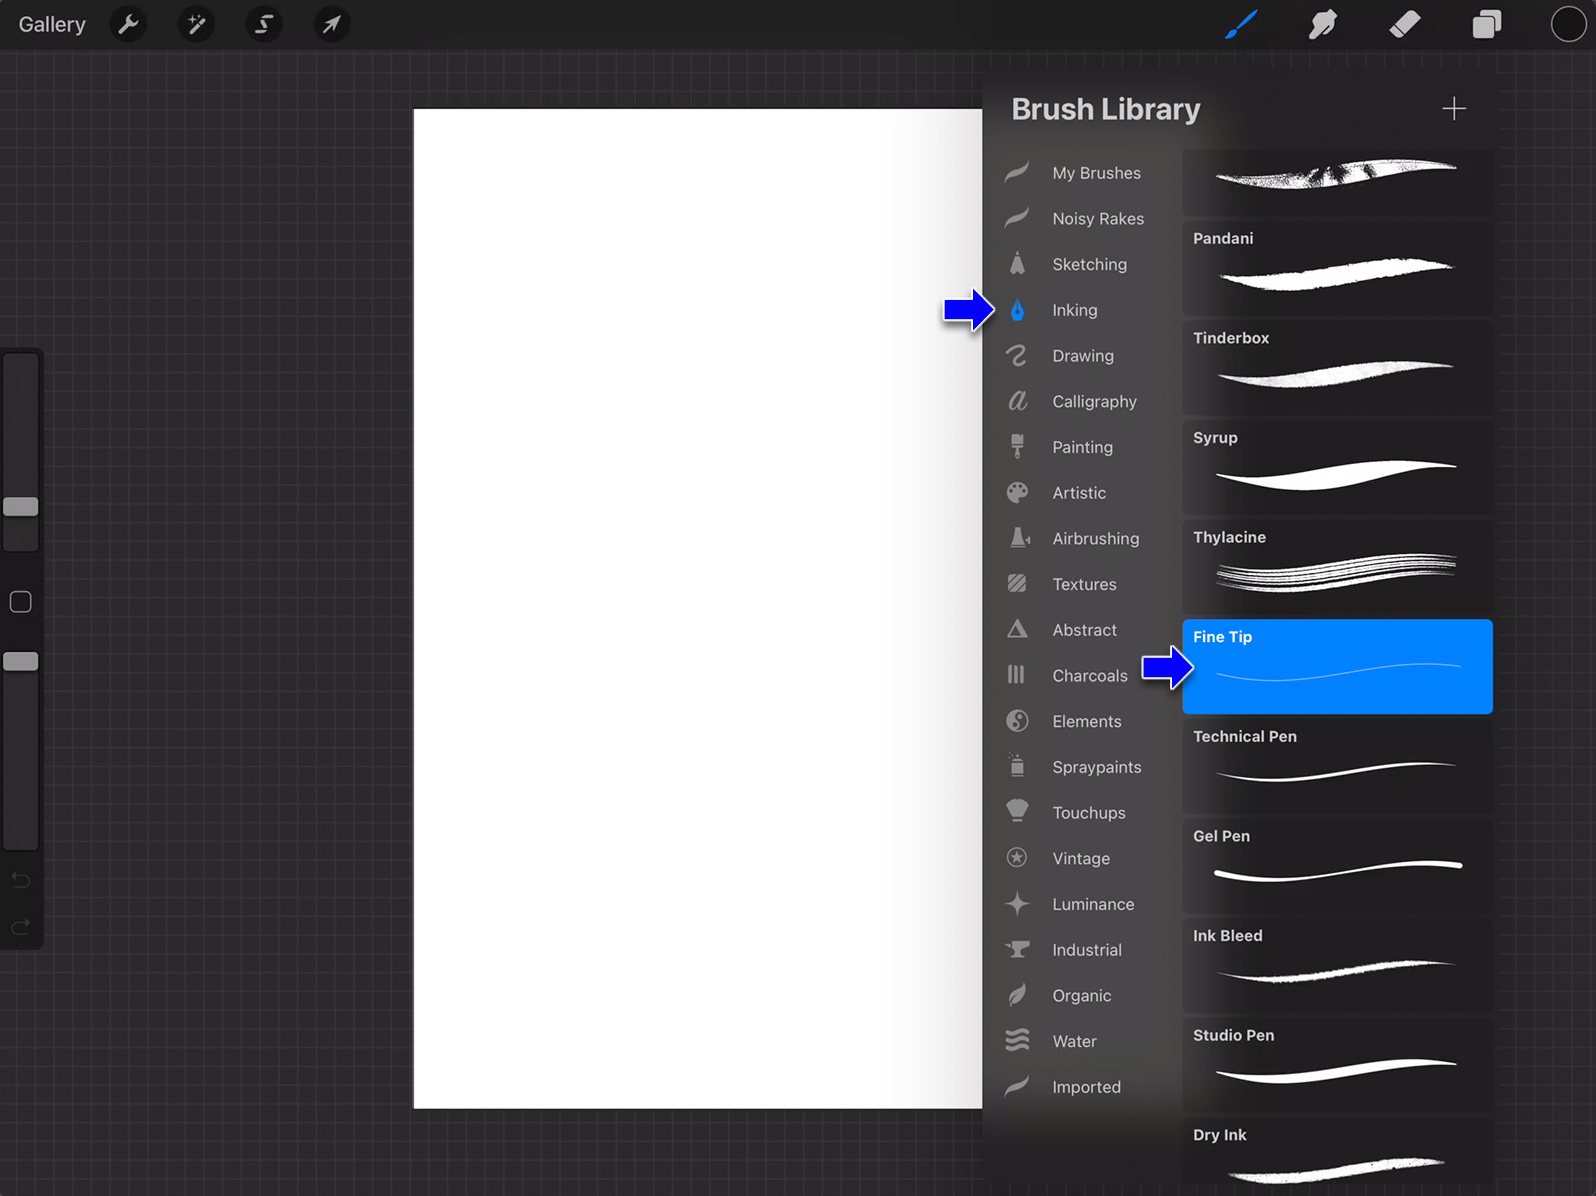Screen dimensions: 1596x1196
Task: Redo the action in sidebar
Action: (21, 927)
